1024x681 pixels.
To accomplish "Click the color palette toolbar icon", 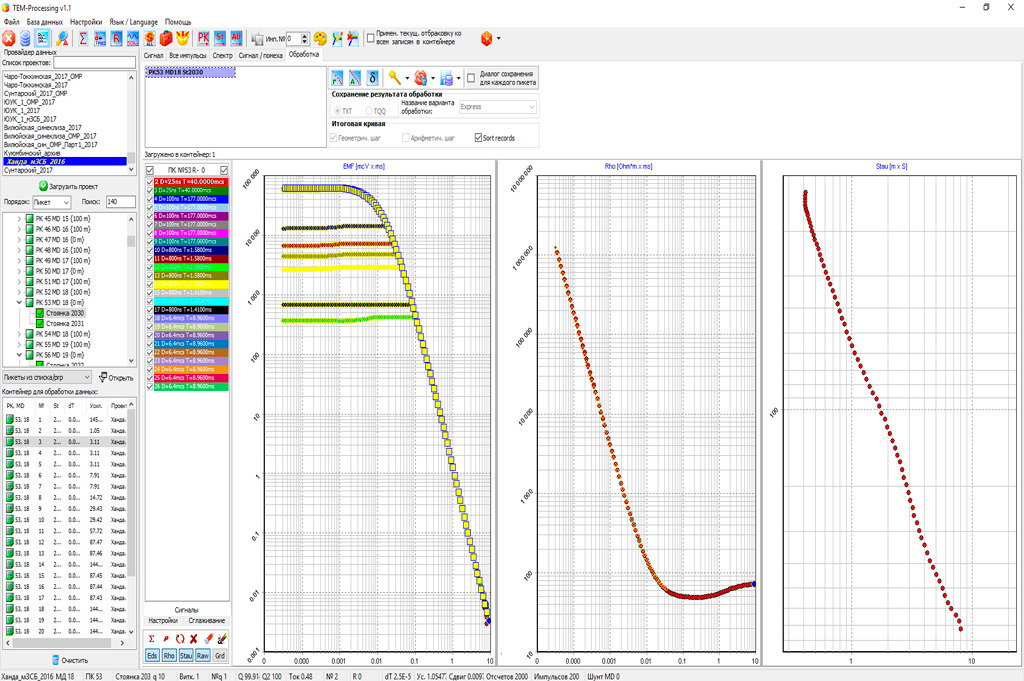I will 320,38.
